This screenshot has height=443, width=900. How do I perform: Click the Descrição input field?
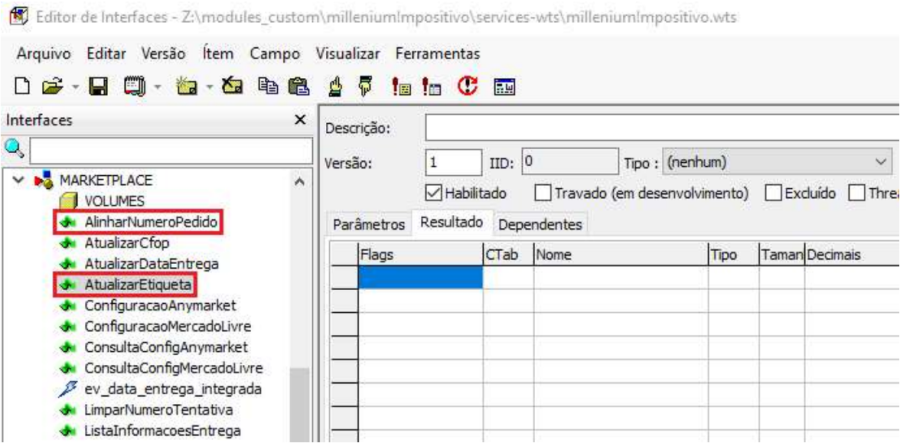(x=662, y=127)
